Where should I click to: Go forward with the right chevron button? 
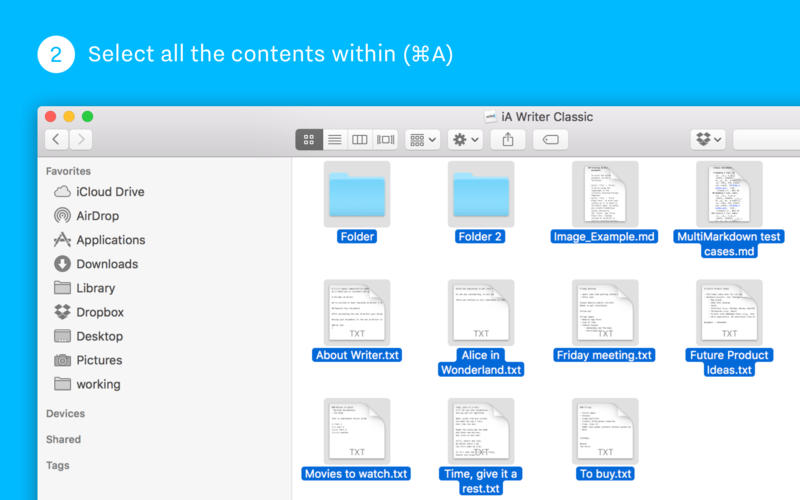tap(81, 139)
